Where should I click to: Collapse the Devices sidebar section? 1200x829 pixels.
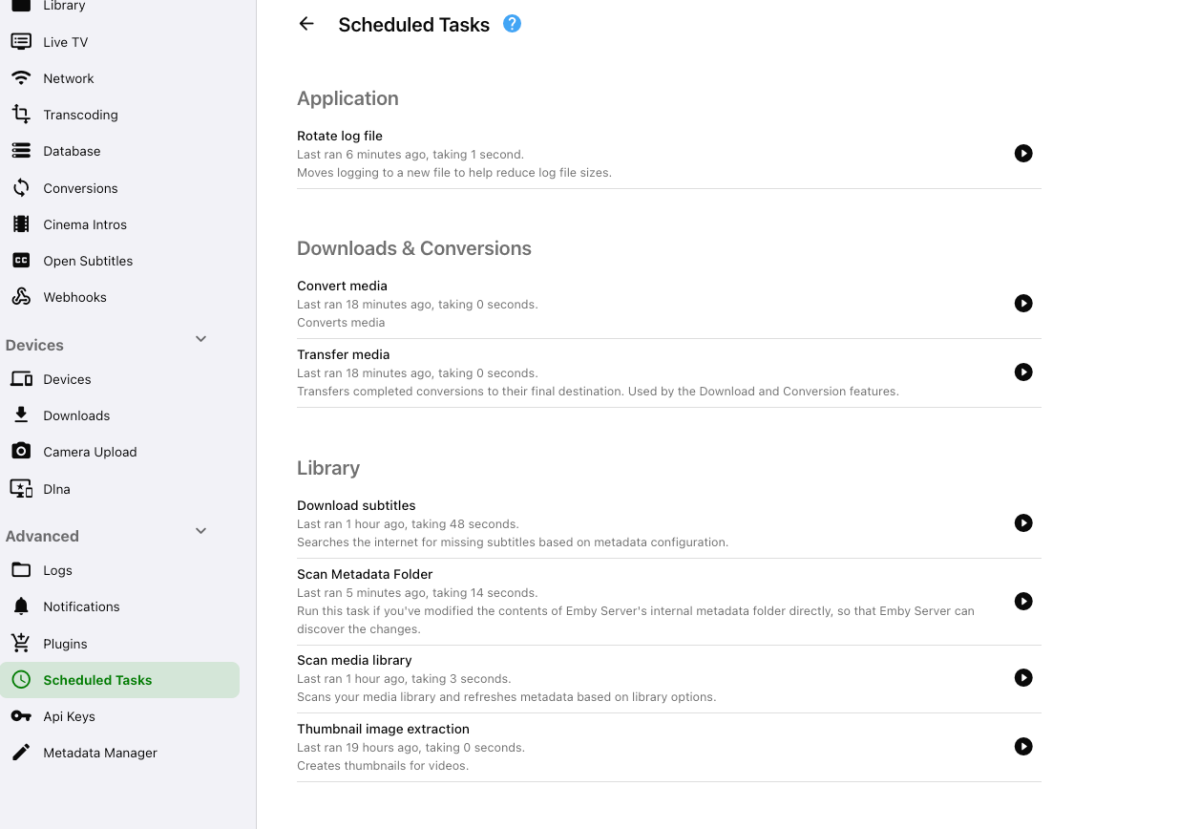[x=200, y=339]
